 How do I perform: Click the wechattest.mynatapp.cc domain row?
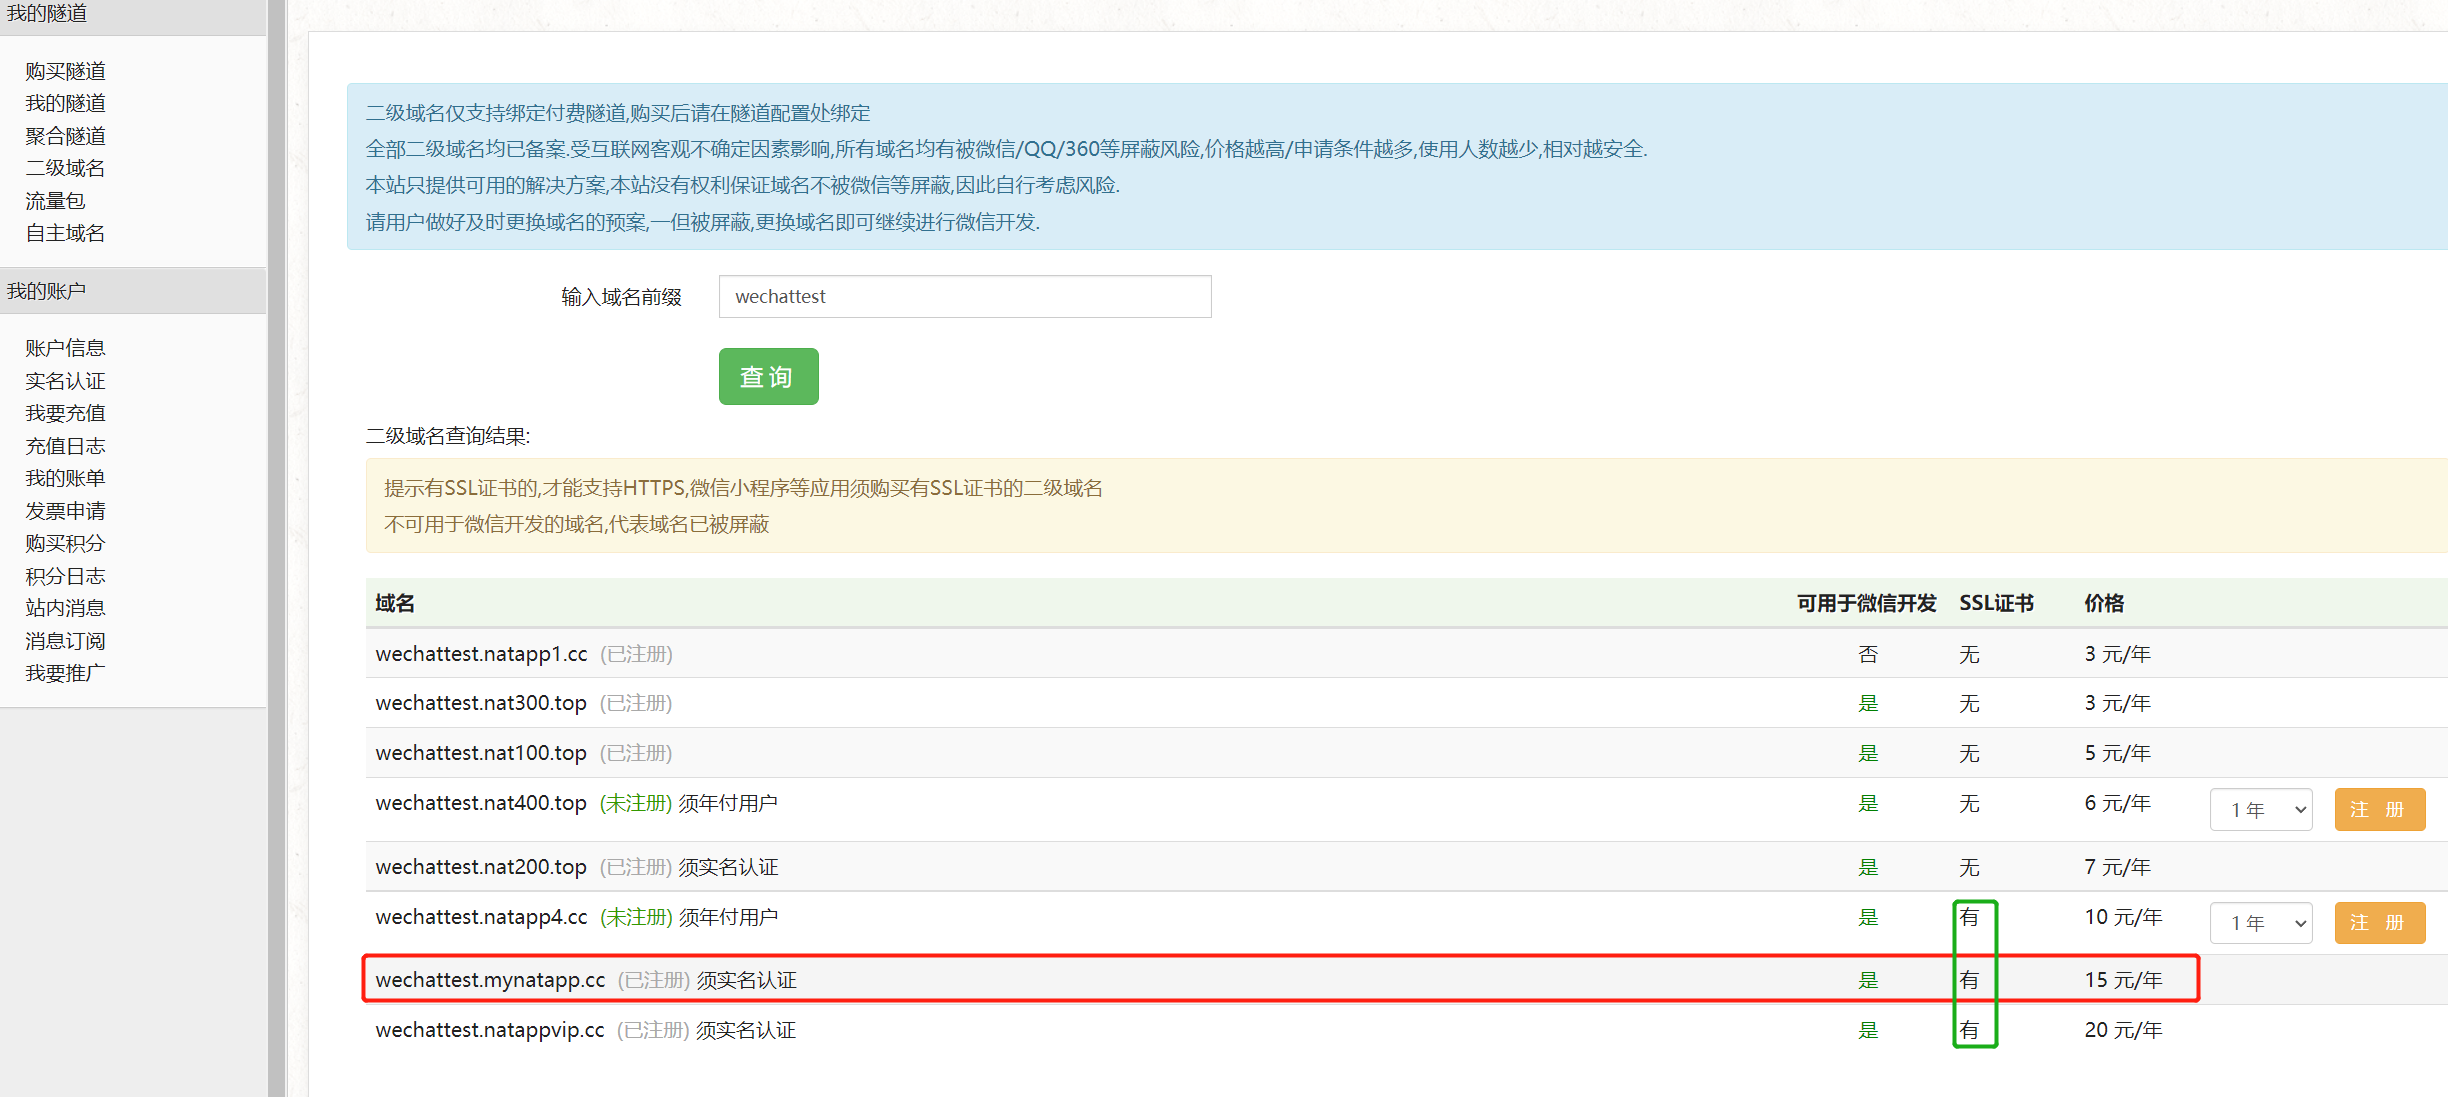pos(490,980)
